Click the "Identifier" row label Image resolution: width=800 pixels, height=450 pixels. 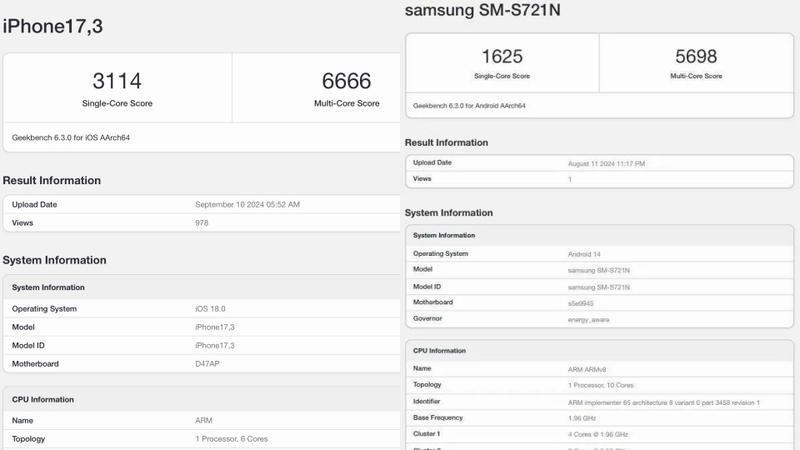coord(427,401)
